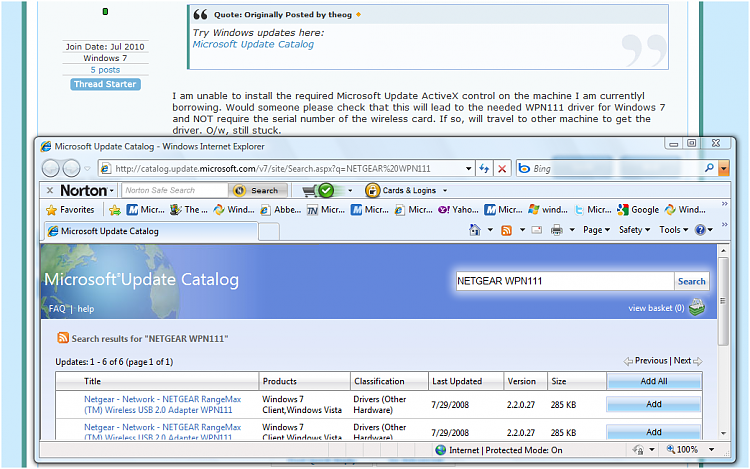Open the Tools menu
This screenshot has height=469, width=750.
pos(673,230)
